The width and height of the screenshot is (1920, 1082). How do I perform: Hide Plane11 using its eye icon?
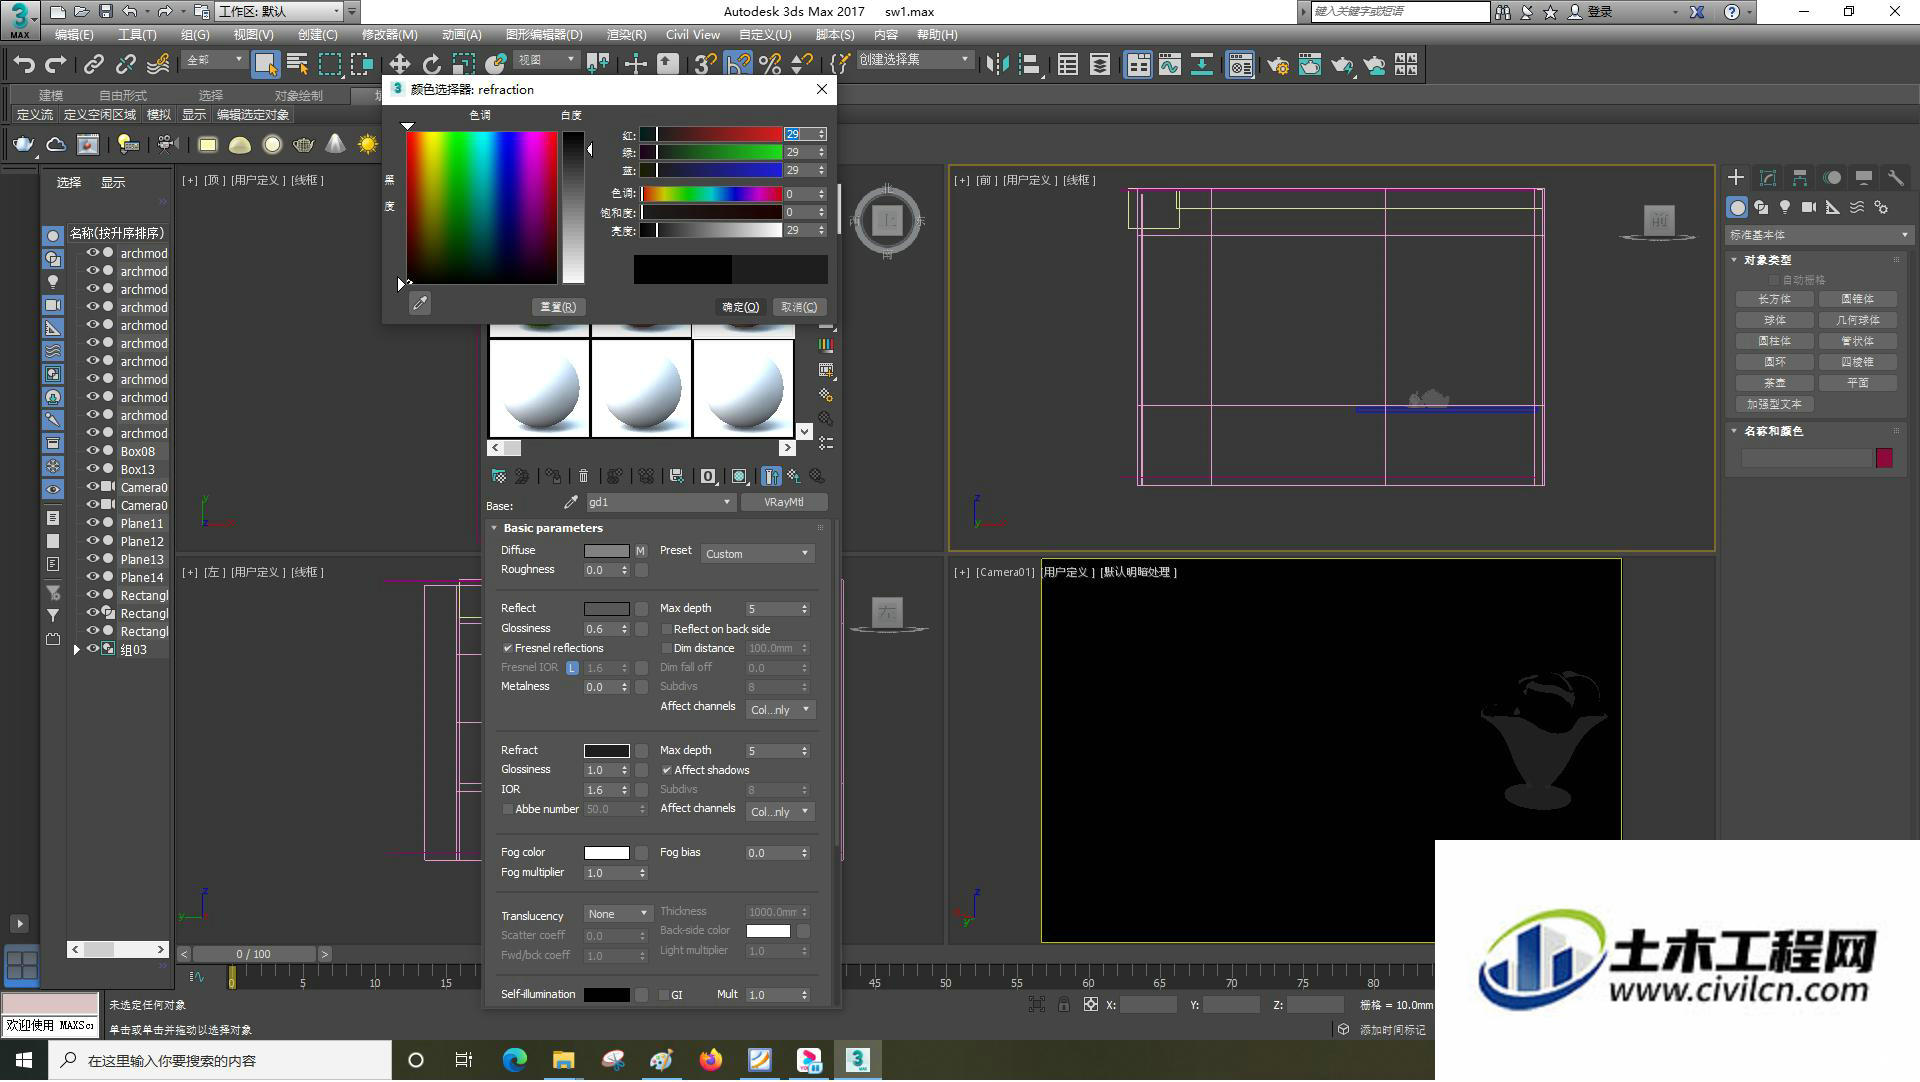pos(92,523)
